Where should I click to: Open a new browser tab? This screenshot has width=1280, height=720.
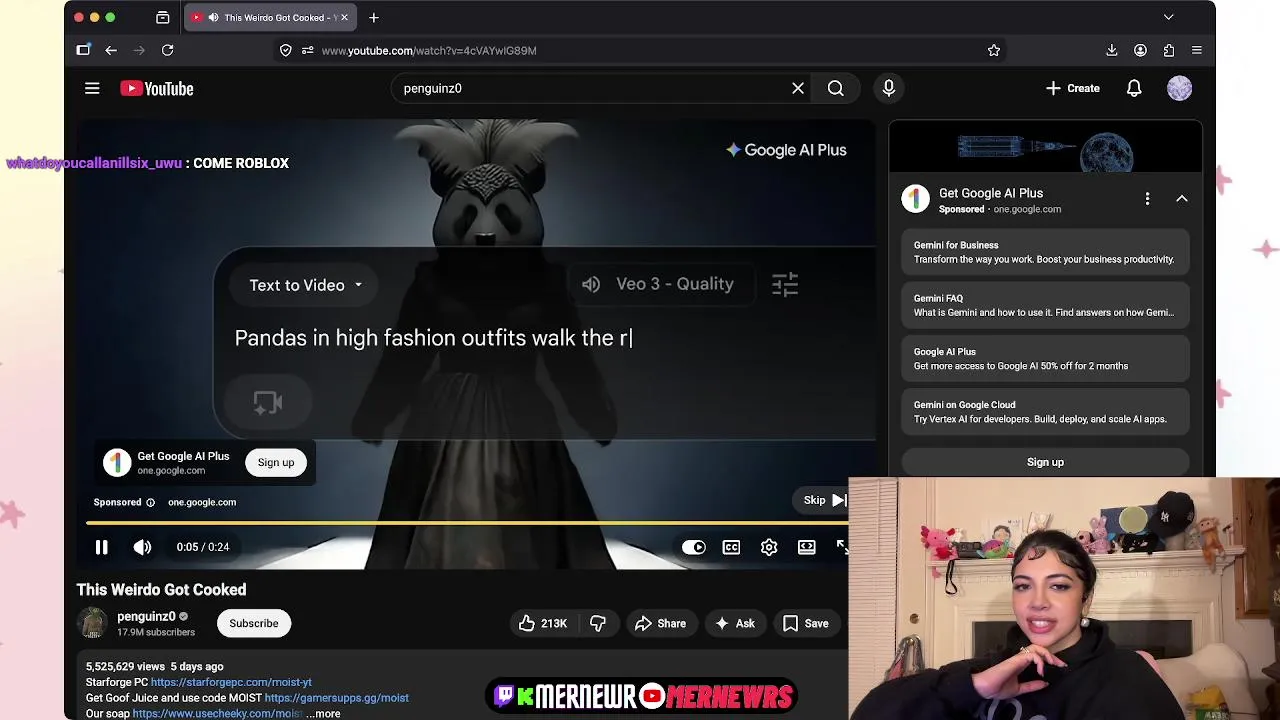(374, 17)
